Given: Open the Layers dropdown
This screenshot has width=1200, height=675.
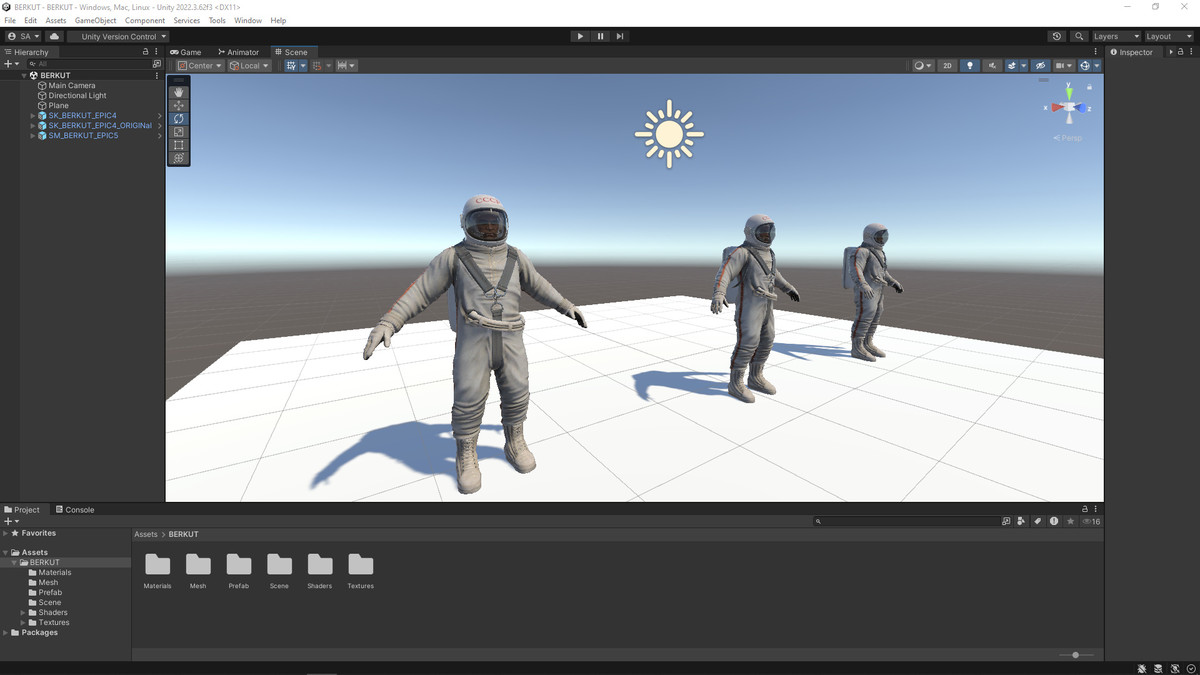Looking at the screenshot, I should (x=1115, y=36).
